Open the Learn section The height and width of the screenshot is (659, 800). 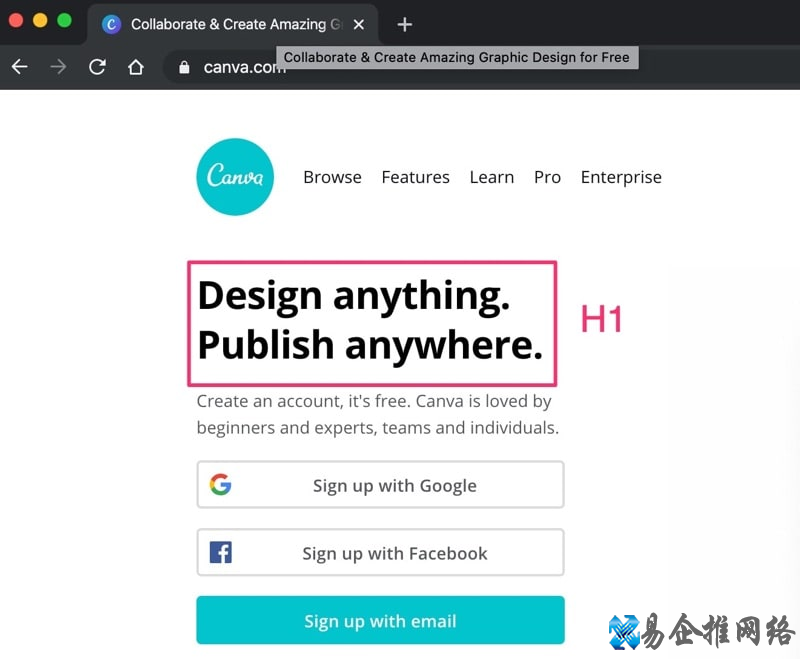[491, 177]
